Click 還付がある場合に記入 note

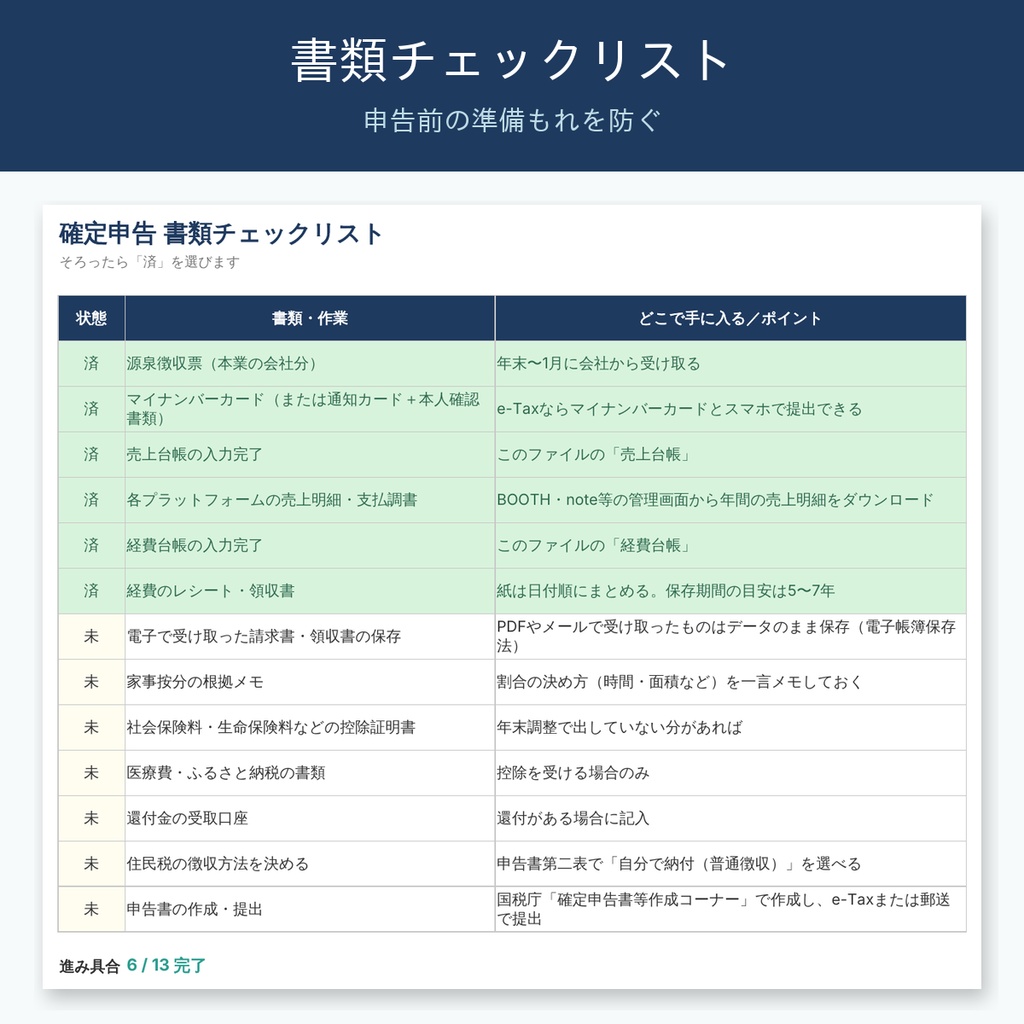[730, 818]
